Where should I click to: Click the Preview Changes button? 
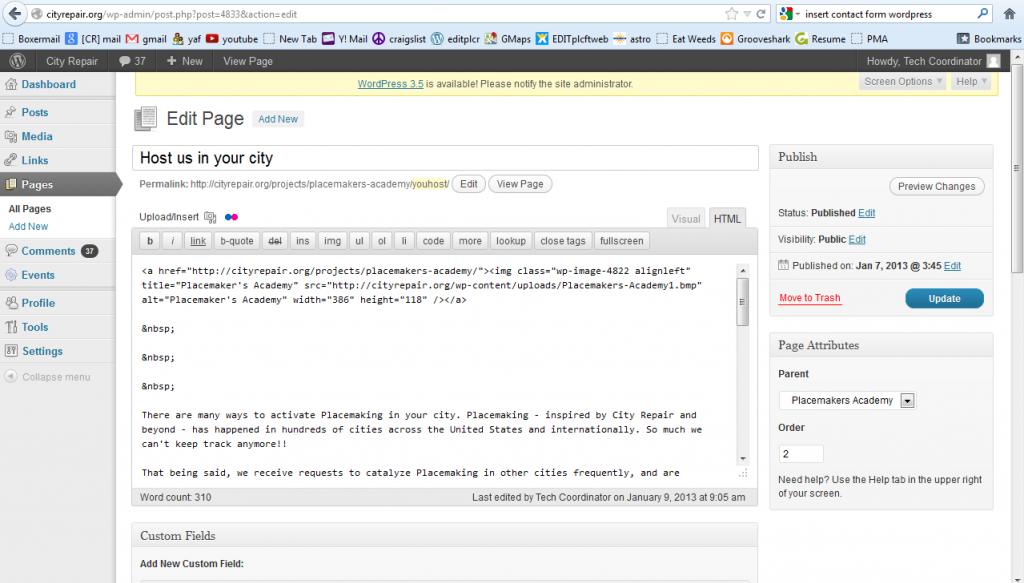(x=936, y=186)
